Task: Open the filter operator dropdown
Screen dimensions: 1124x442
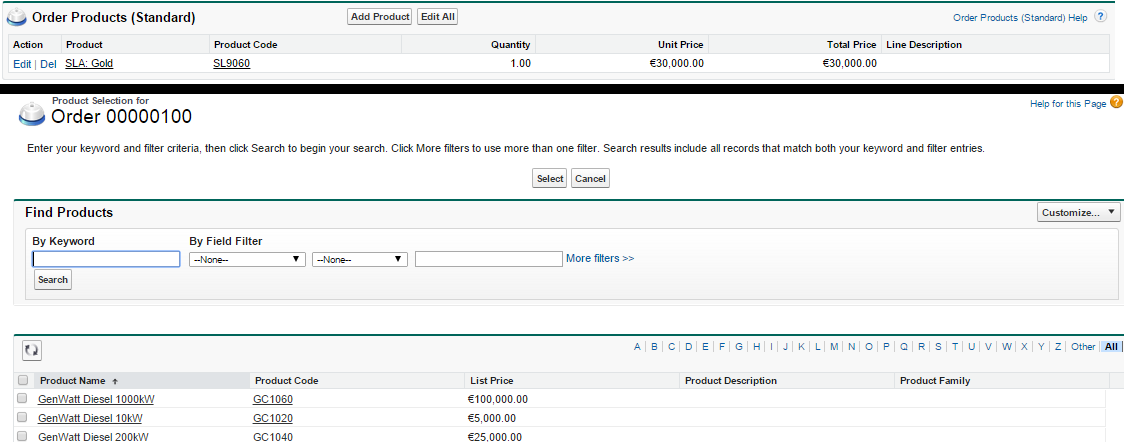Action: pos(359,259)
